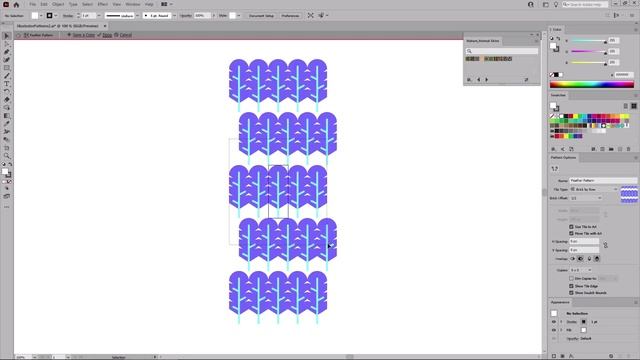Viewport: 640px width, 360px height.
Task: Click the H Spacing input field
Action: pyautogui.click(x=584, y=241)
